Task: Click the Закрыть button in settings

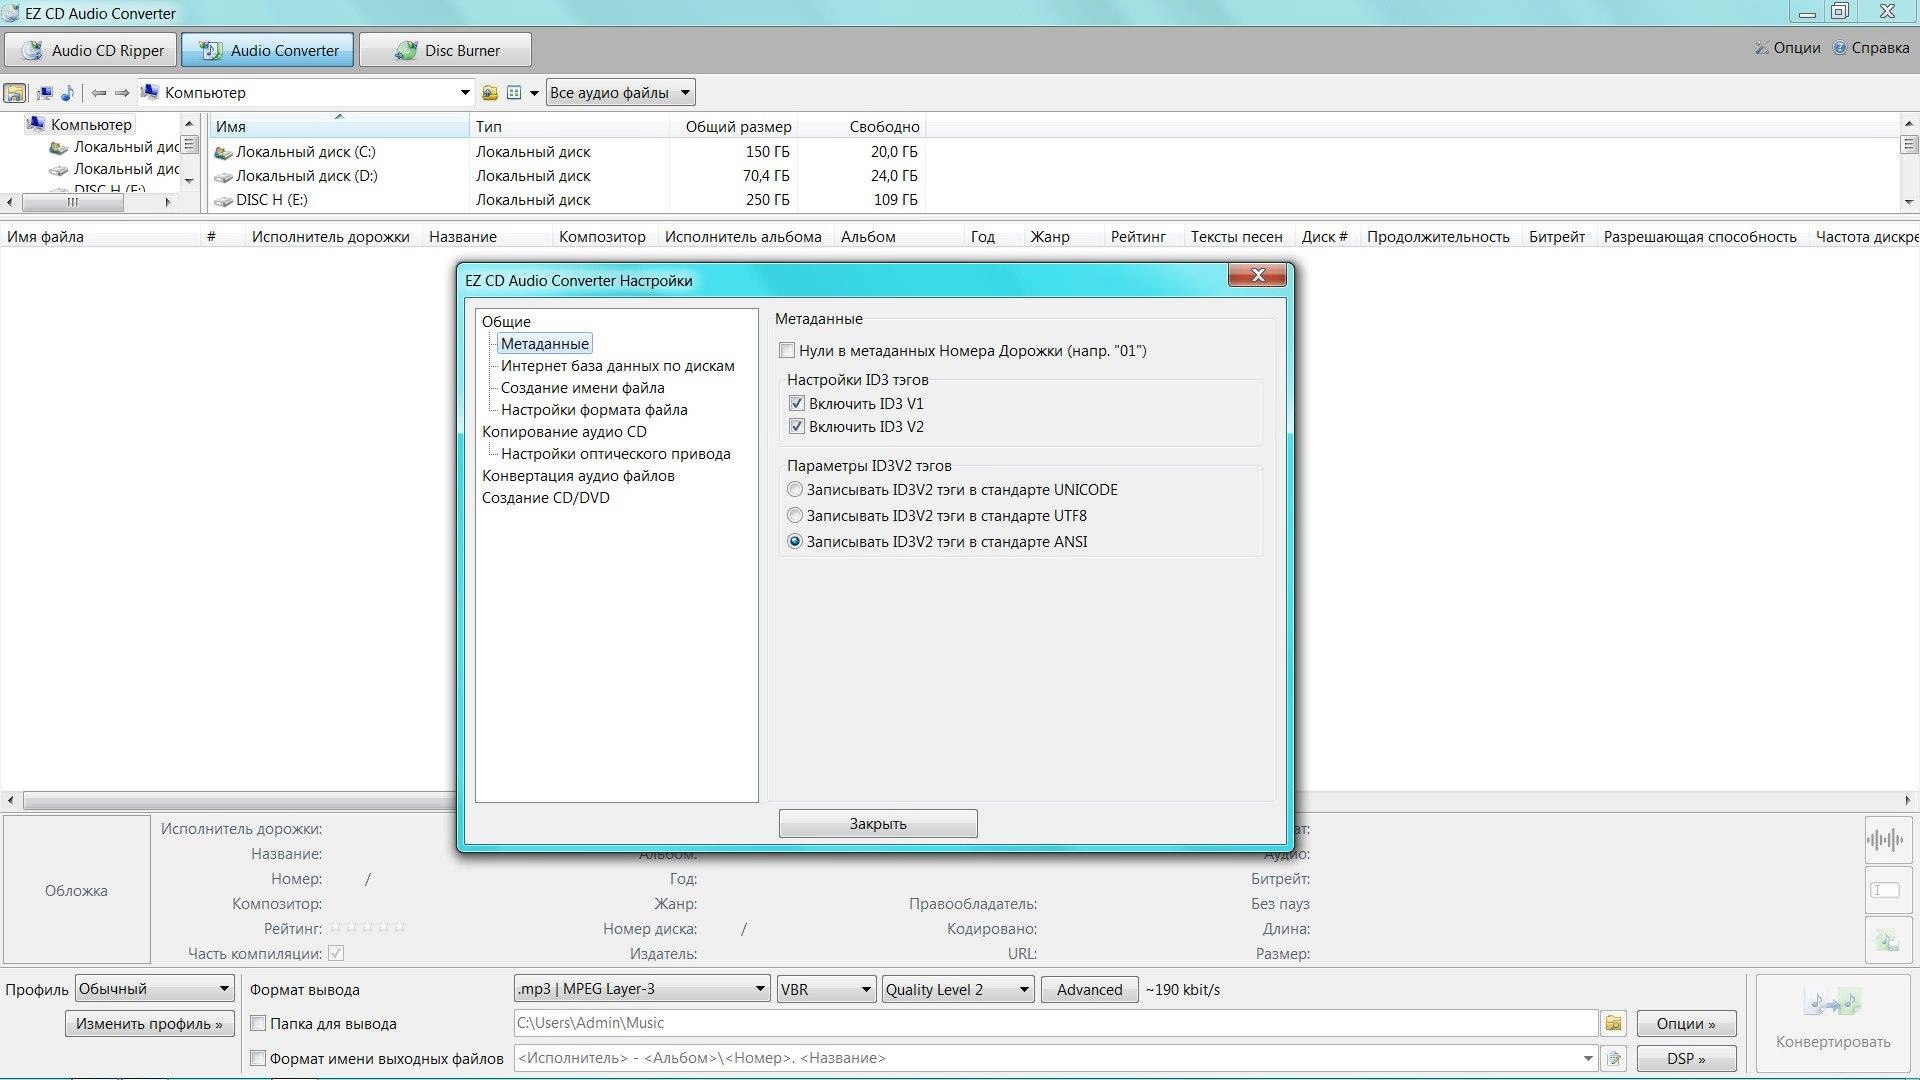Action: pos(878,824)
